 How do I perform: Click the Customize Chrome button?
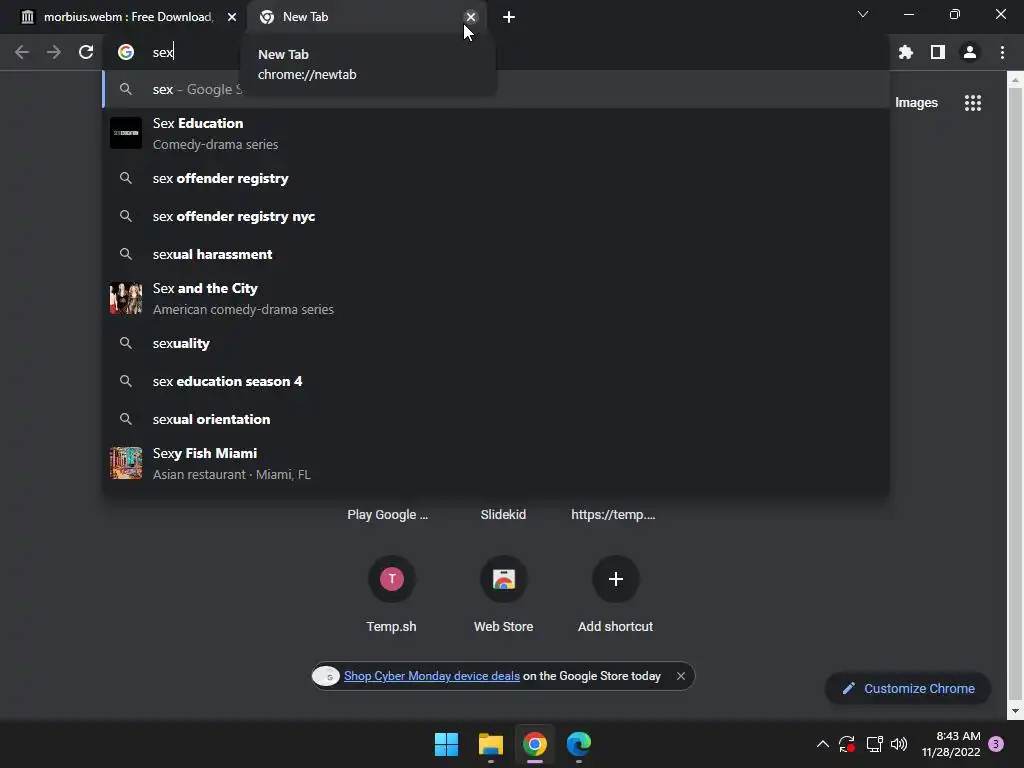908,688
